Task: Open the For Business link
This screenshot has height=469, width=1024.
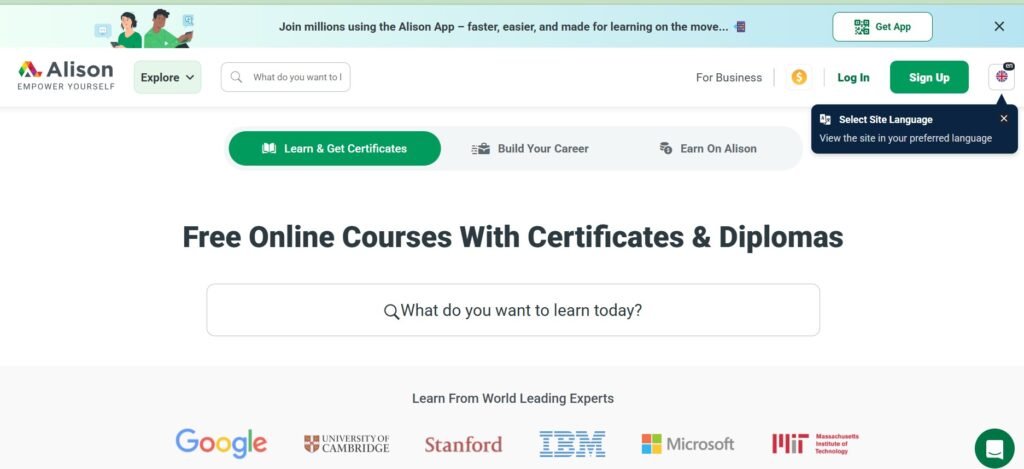Action: point(729,77)
